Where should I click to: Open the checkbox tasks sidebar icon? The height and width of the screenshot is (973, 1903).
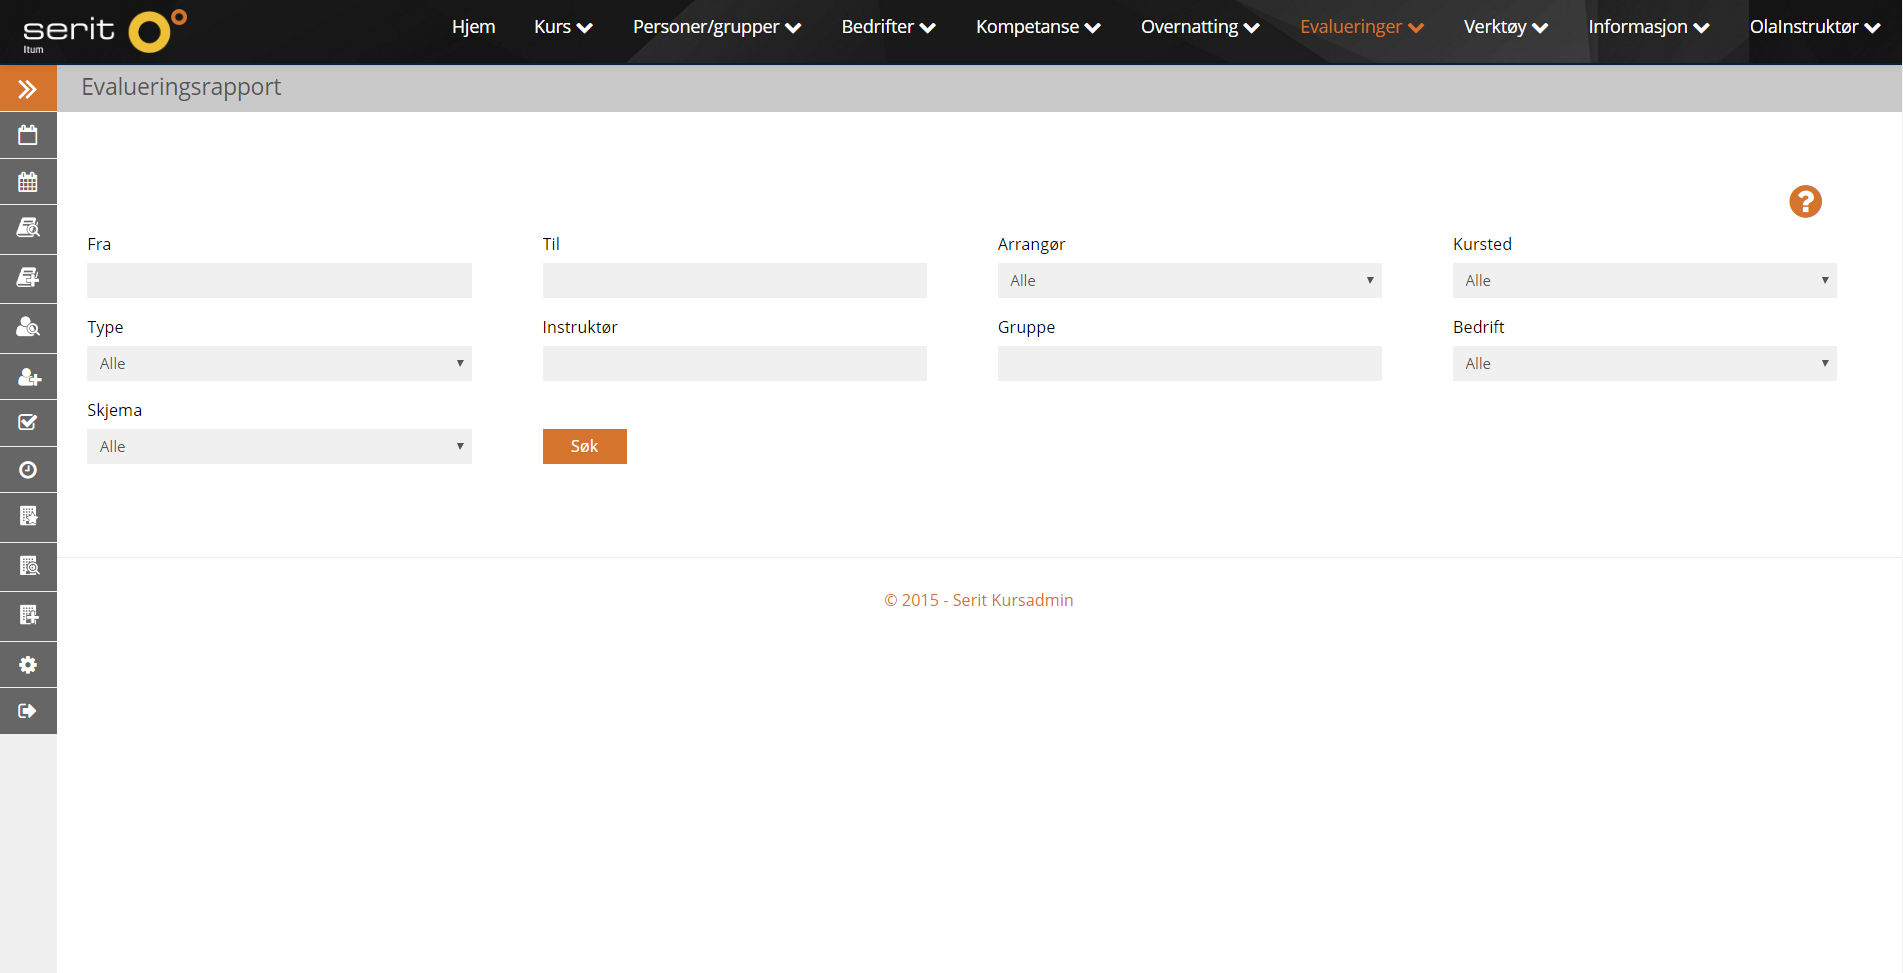pos(28,423)
